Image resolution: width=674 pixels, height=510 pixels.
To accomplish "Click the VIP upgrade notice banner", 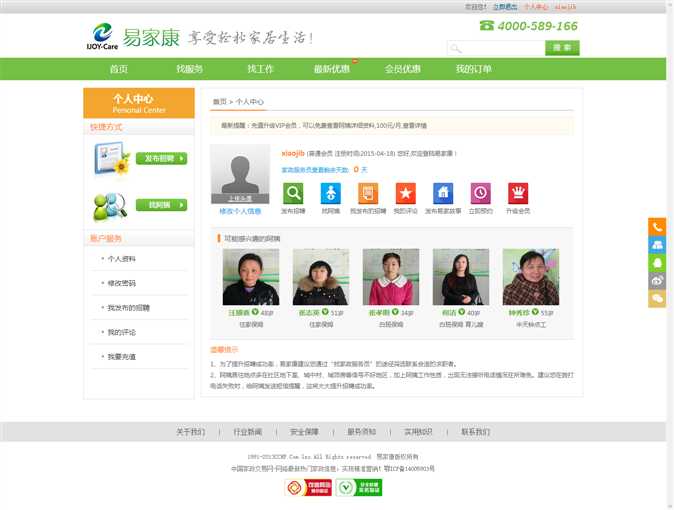I will [x=392, y=126].
